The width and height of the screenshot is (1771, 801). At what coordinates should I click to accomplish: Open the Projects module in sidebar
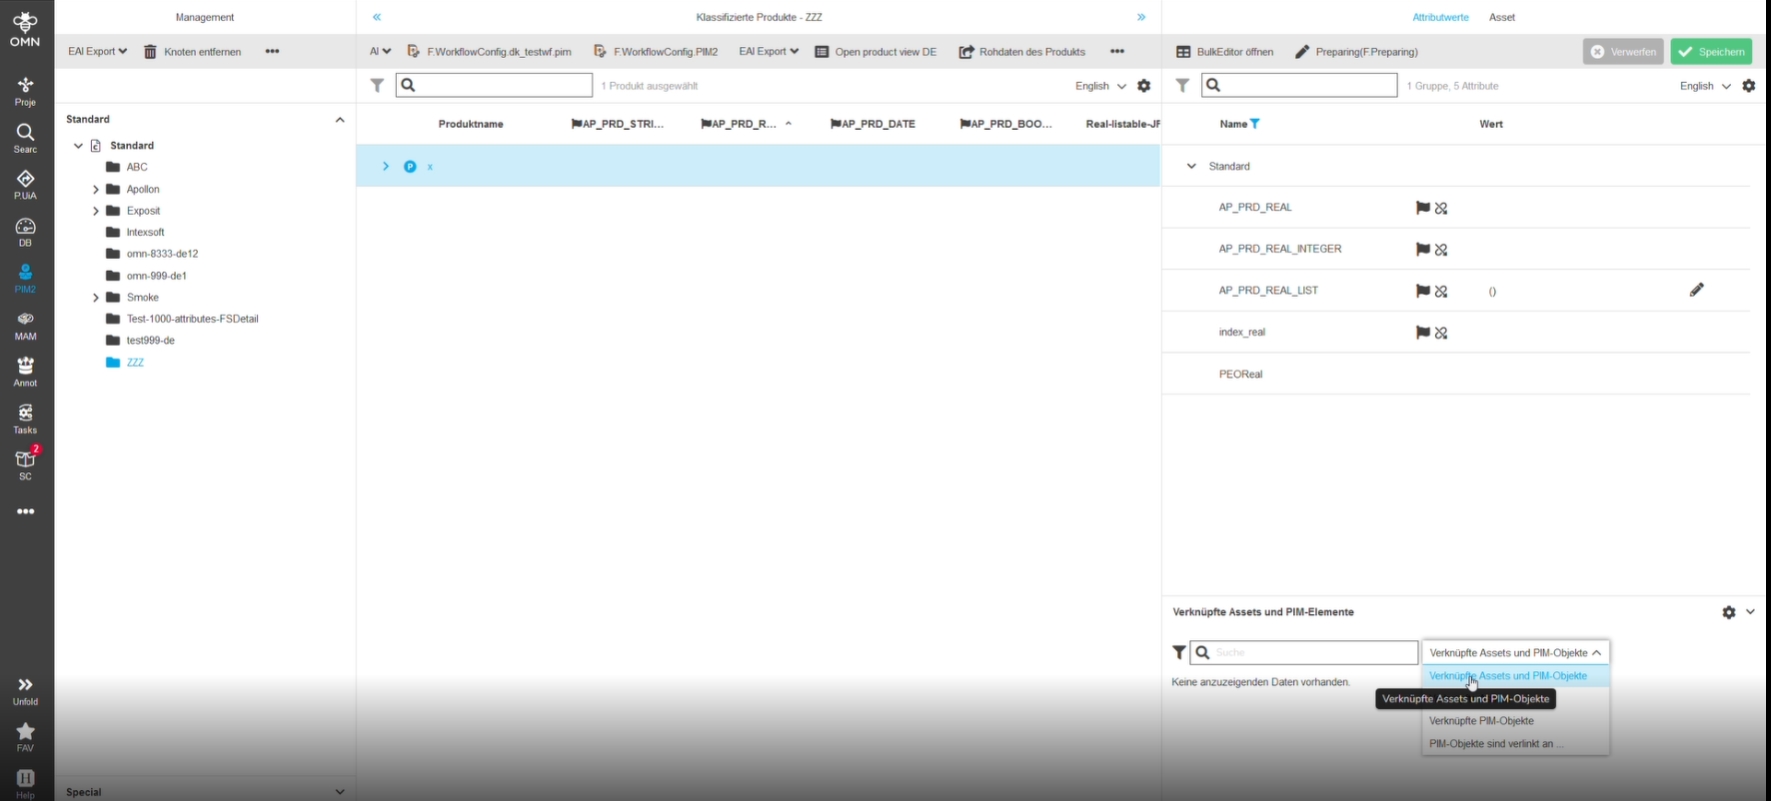coord(25,91)
